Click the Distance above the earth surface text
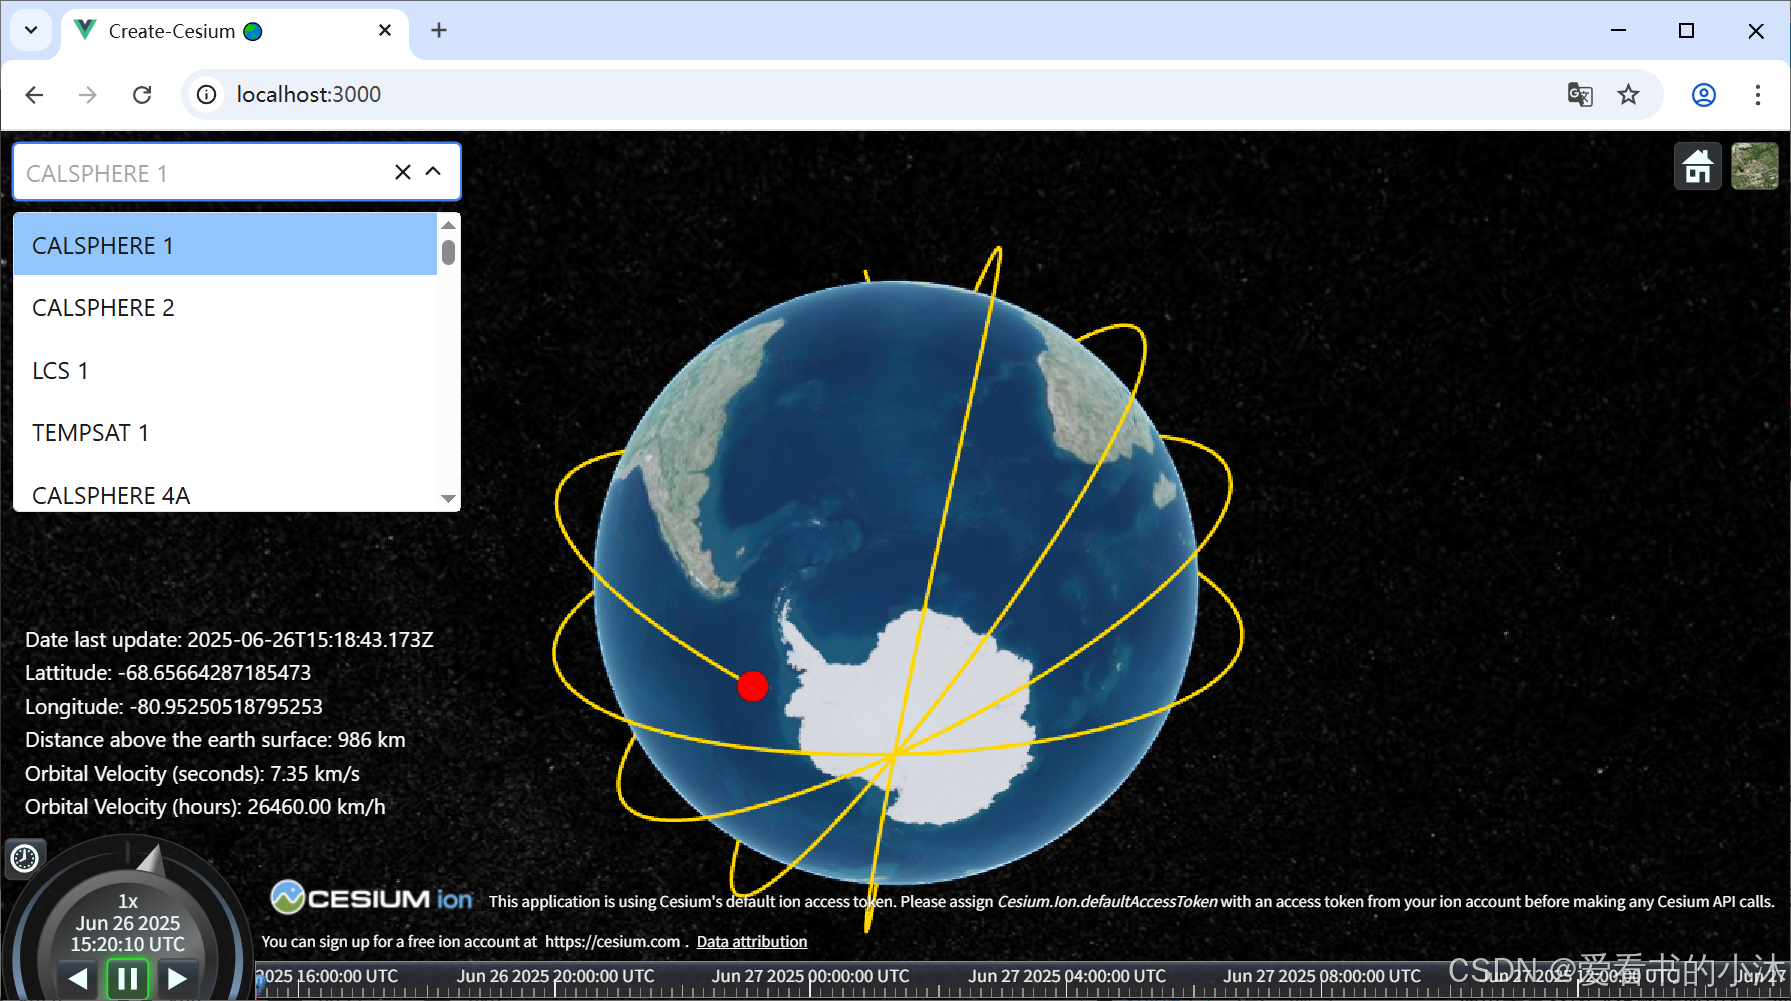 point(215,740)
